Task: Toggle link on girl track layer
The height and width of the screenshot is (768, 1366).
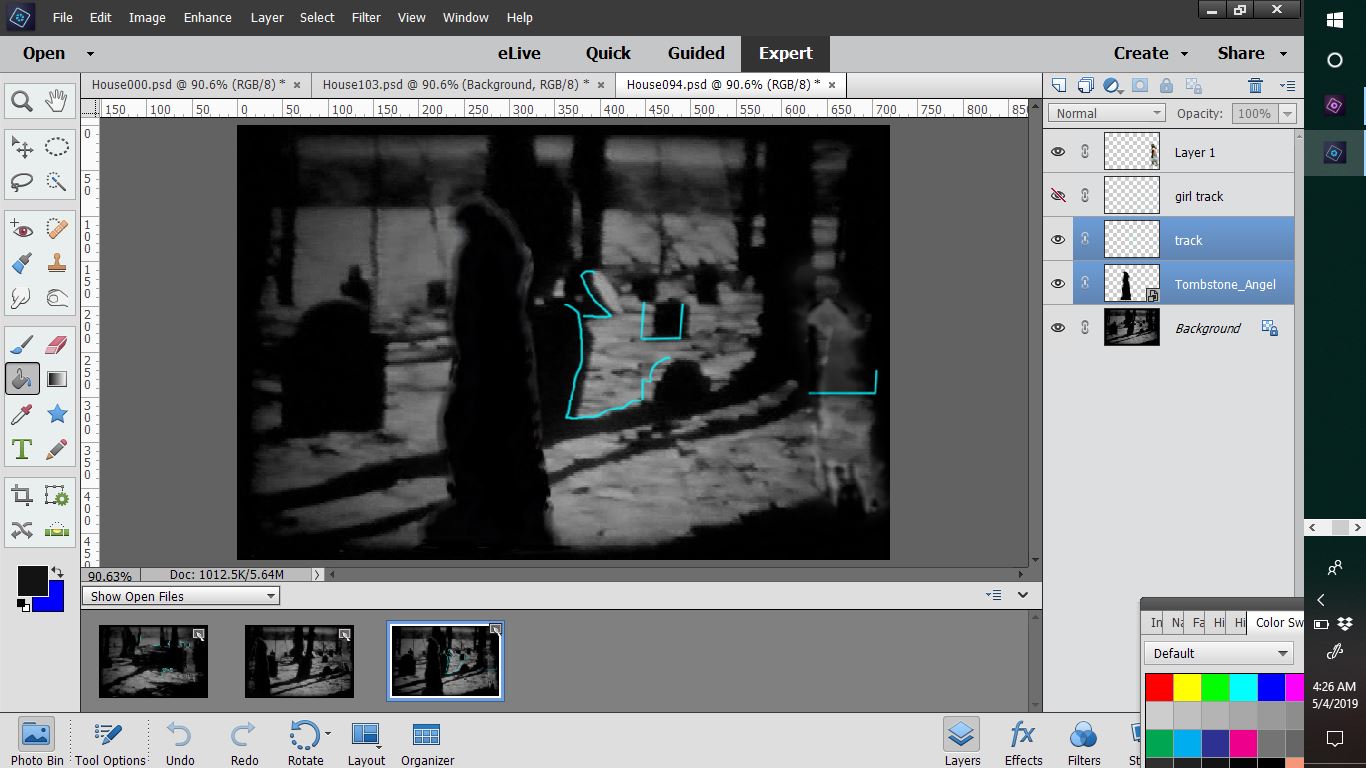Action: click(1085, 196)
